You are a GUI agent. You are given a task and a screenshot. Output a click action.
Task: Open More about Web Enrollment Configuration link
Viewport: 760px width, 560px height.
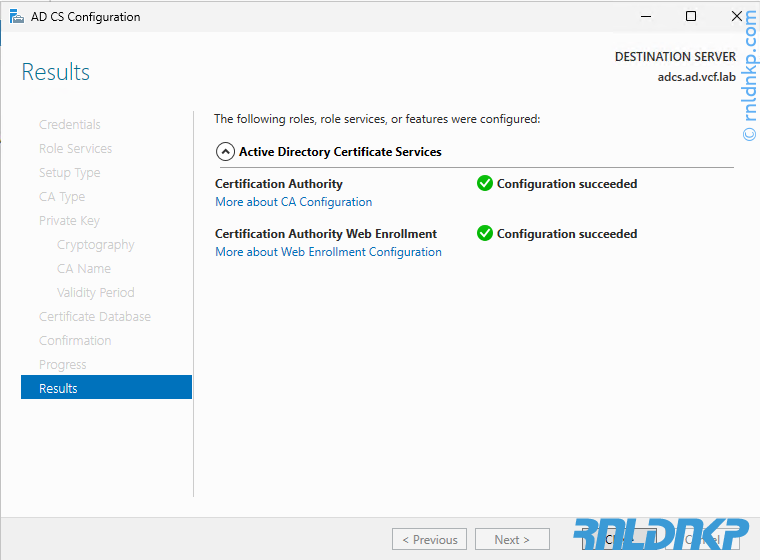(328, 252)
